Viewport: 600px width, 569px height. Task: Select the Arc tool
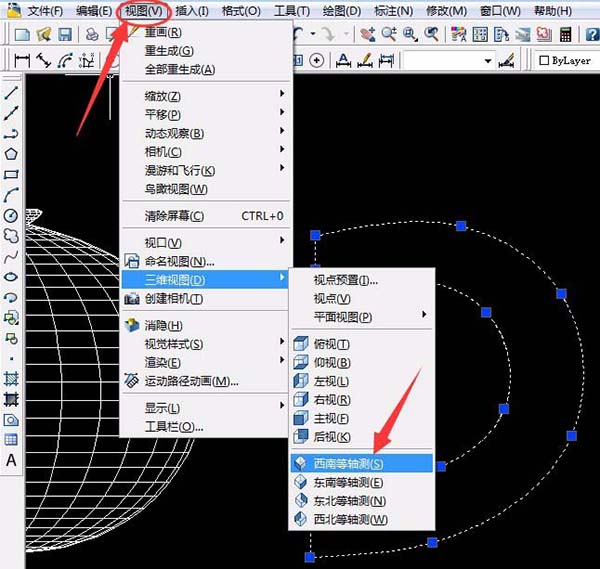click(11, 195)
